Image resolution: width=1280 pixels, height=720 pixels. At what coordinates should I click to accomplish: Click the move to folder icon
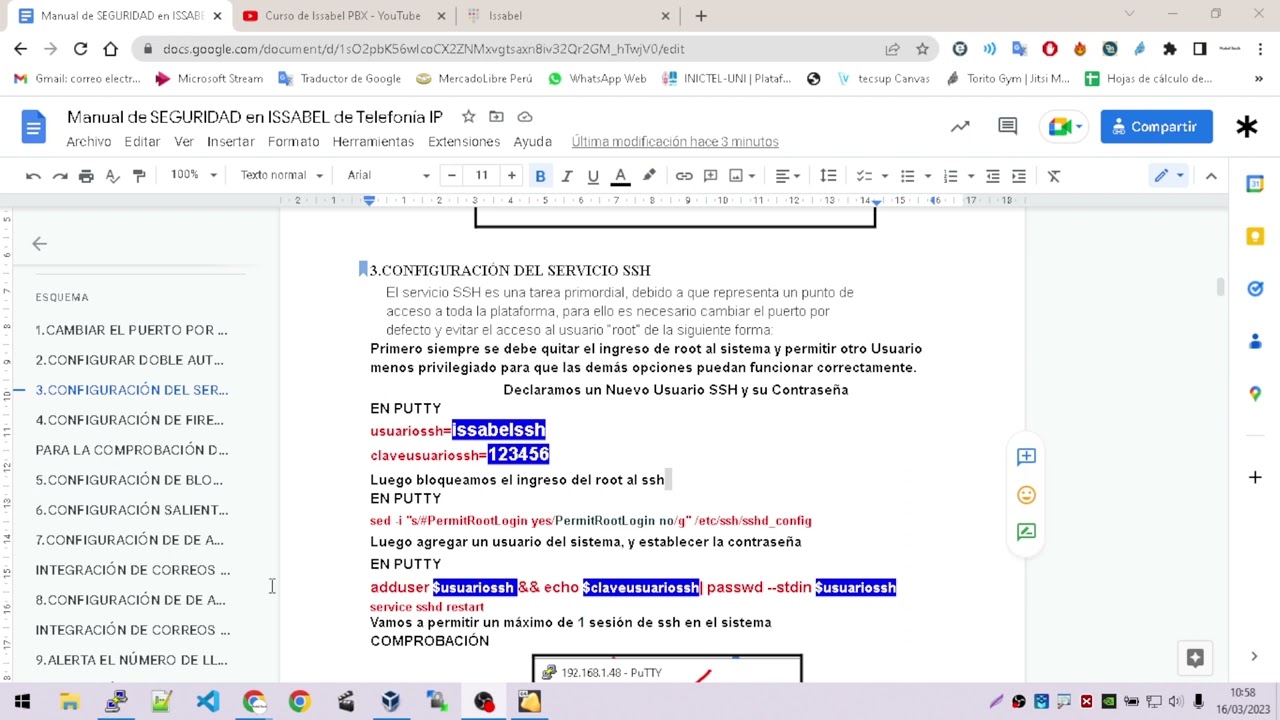tap(496, 117)
